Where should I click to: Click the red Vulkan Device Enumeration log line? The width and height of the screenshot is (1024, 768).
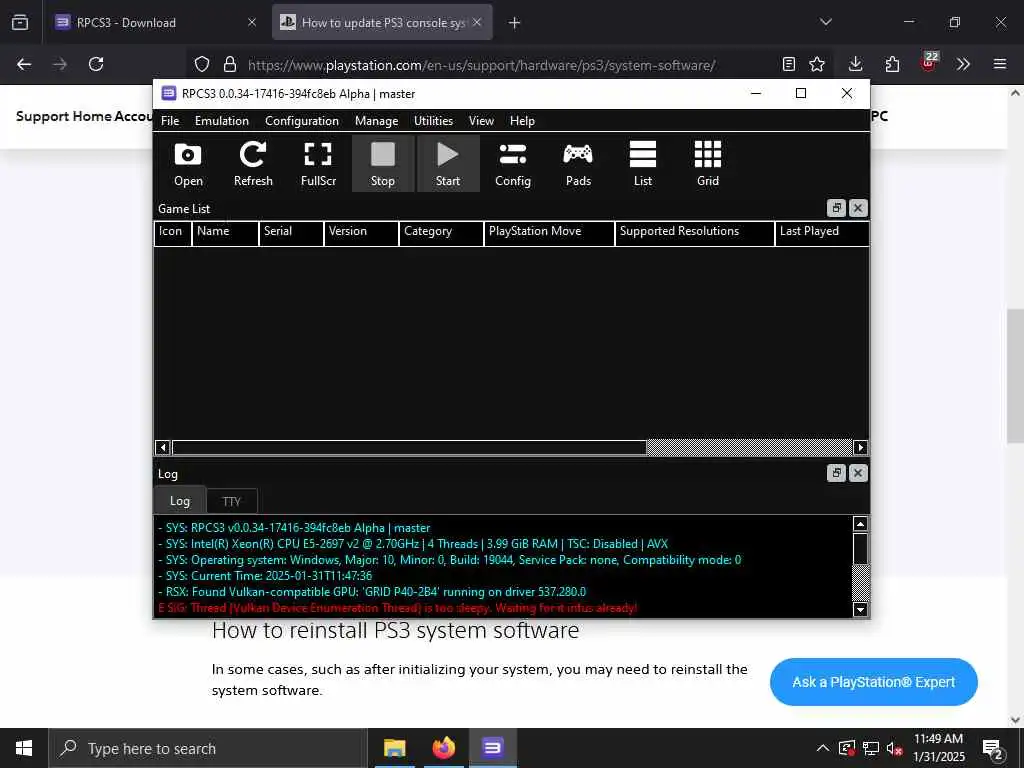click(x=398, y=608)
